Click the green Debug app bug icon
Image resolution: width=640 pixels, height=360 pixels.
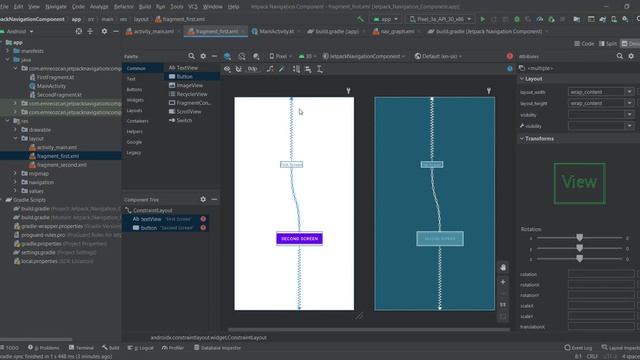[517, 19]
